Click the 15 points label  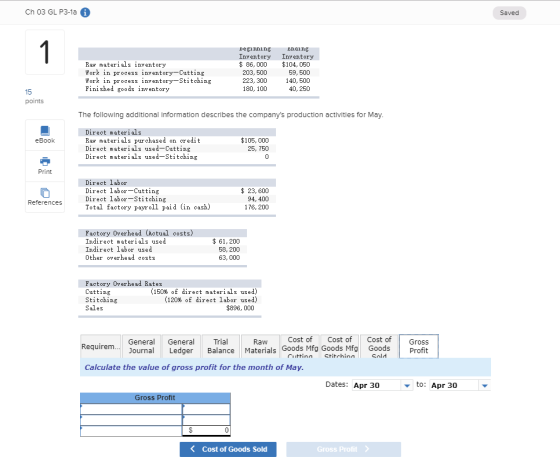point(34,96)
